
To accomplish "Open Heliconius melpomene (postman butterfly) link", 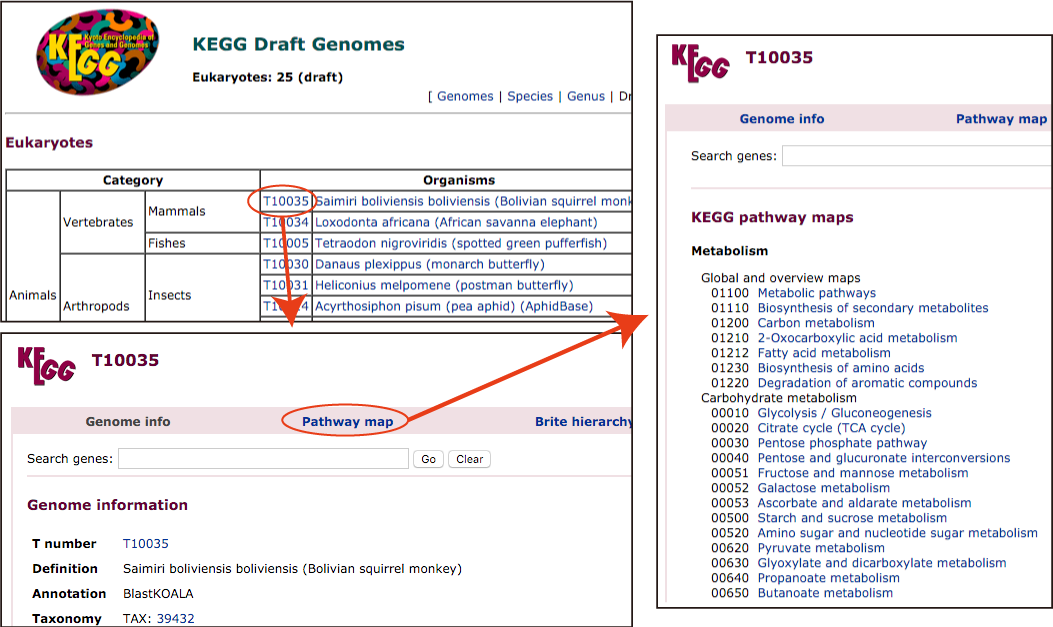I will pyautogui.click(x=444, y=285).
